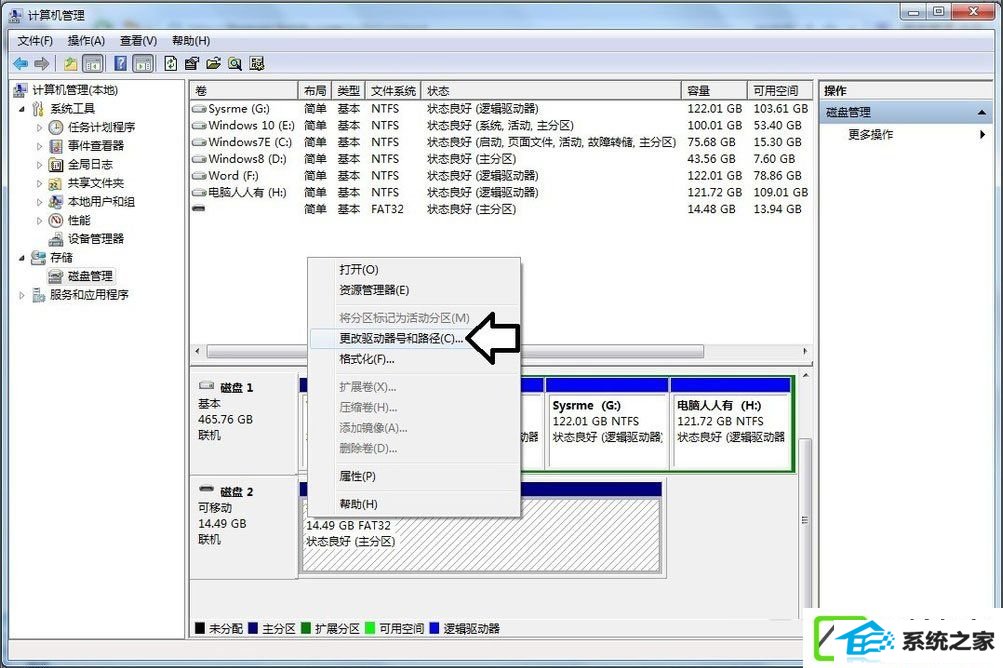Open the 查看(V) menu
Screen dimensions: 1003x668
[x=138, y=41]
